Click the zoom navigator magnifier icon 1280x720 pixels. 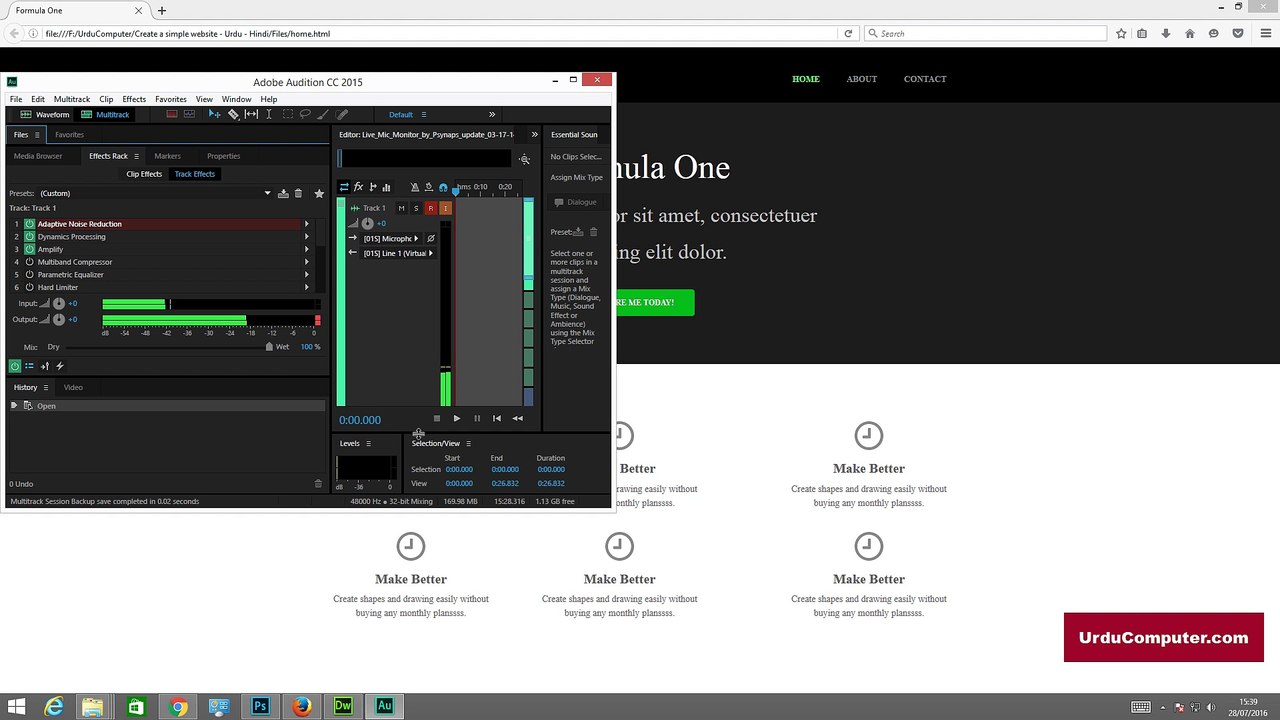pos(524,159)
